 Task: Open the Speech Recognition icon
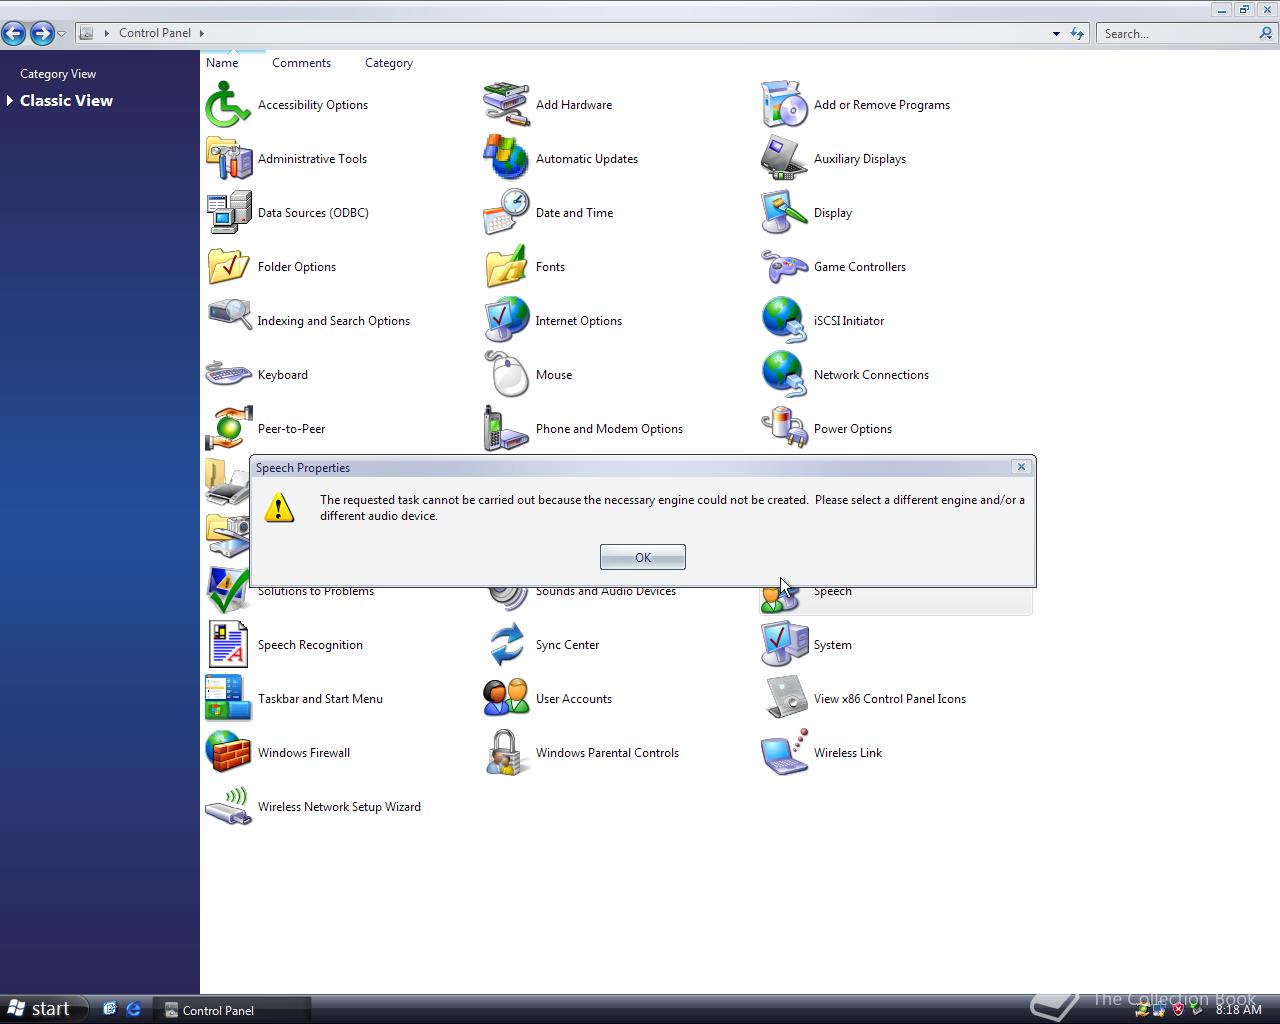pos(229,645)
